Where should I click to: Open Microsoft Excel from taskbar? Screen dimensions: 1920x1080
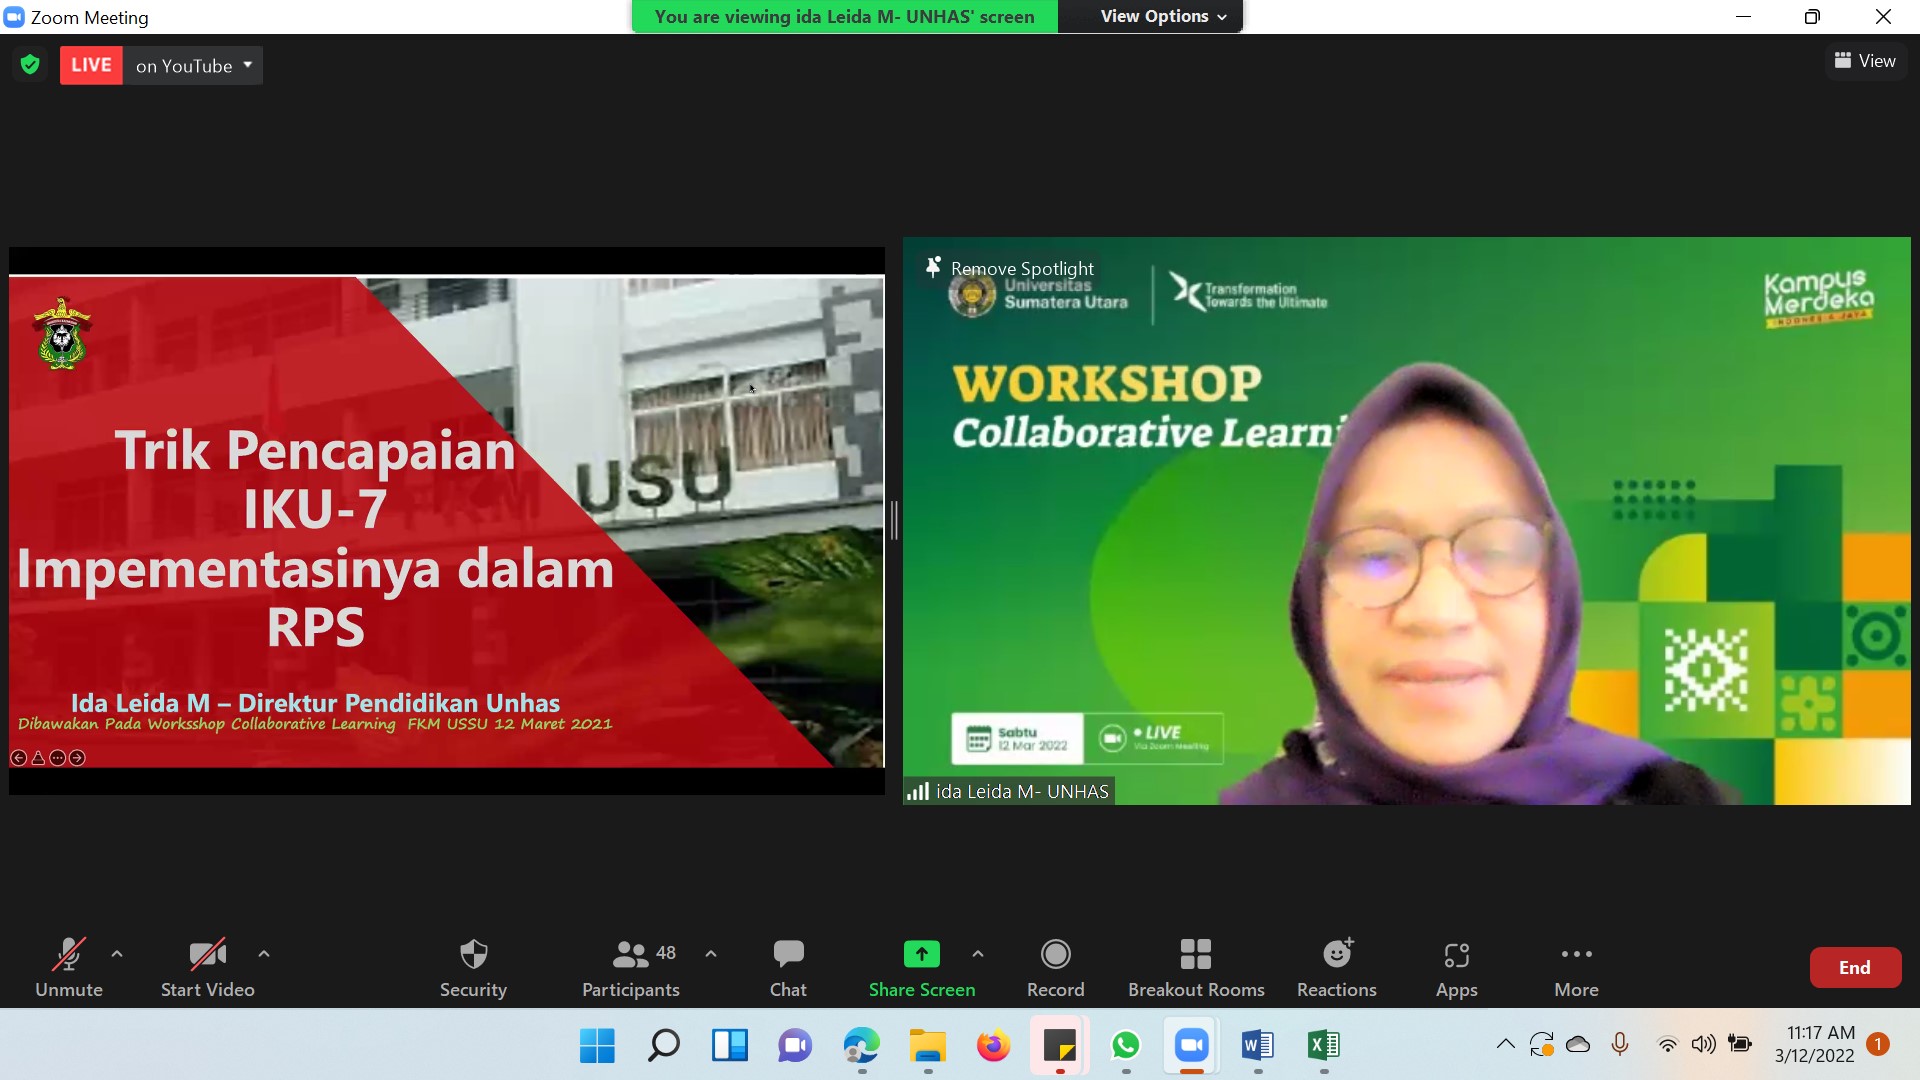click(x=1323, y=1046)
